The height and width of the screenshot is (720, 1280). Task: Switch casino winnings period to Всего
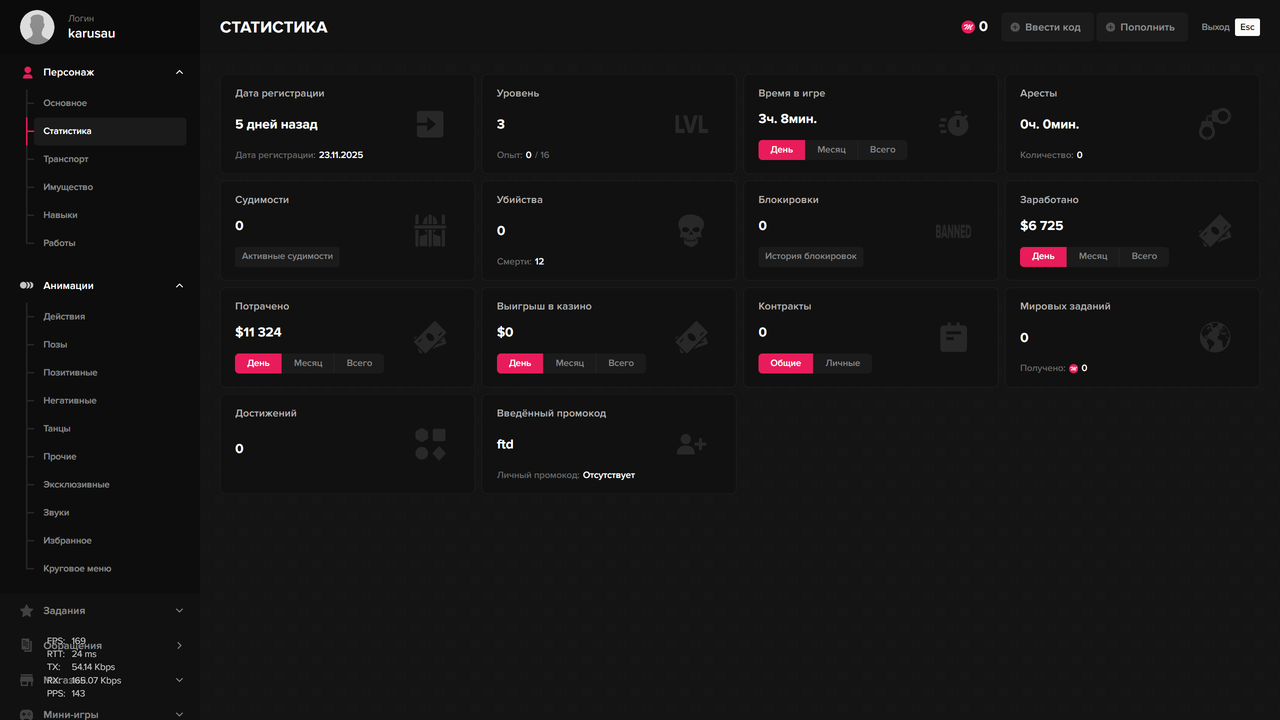click(x=621, y=363)
